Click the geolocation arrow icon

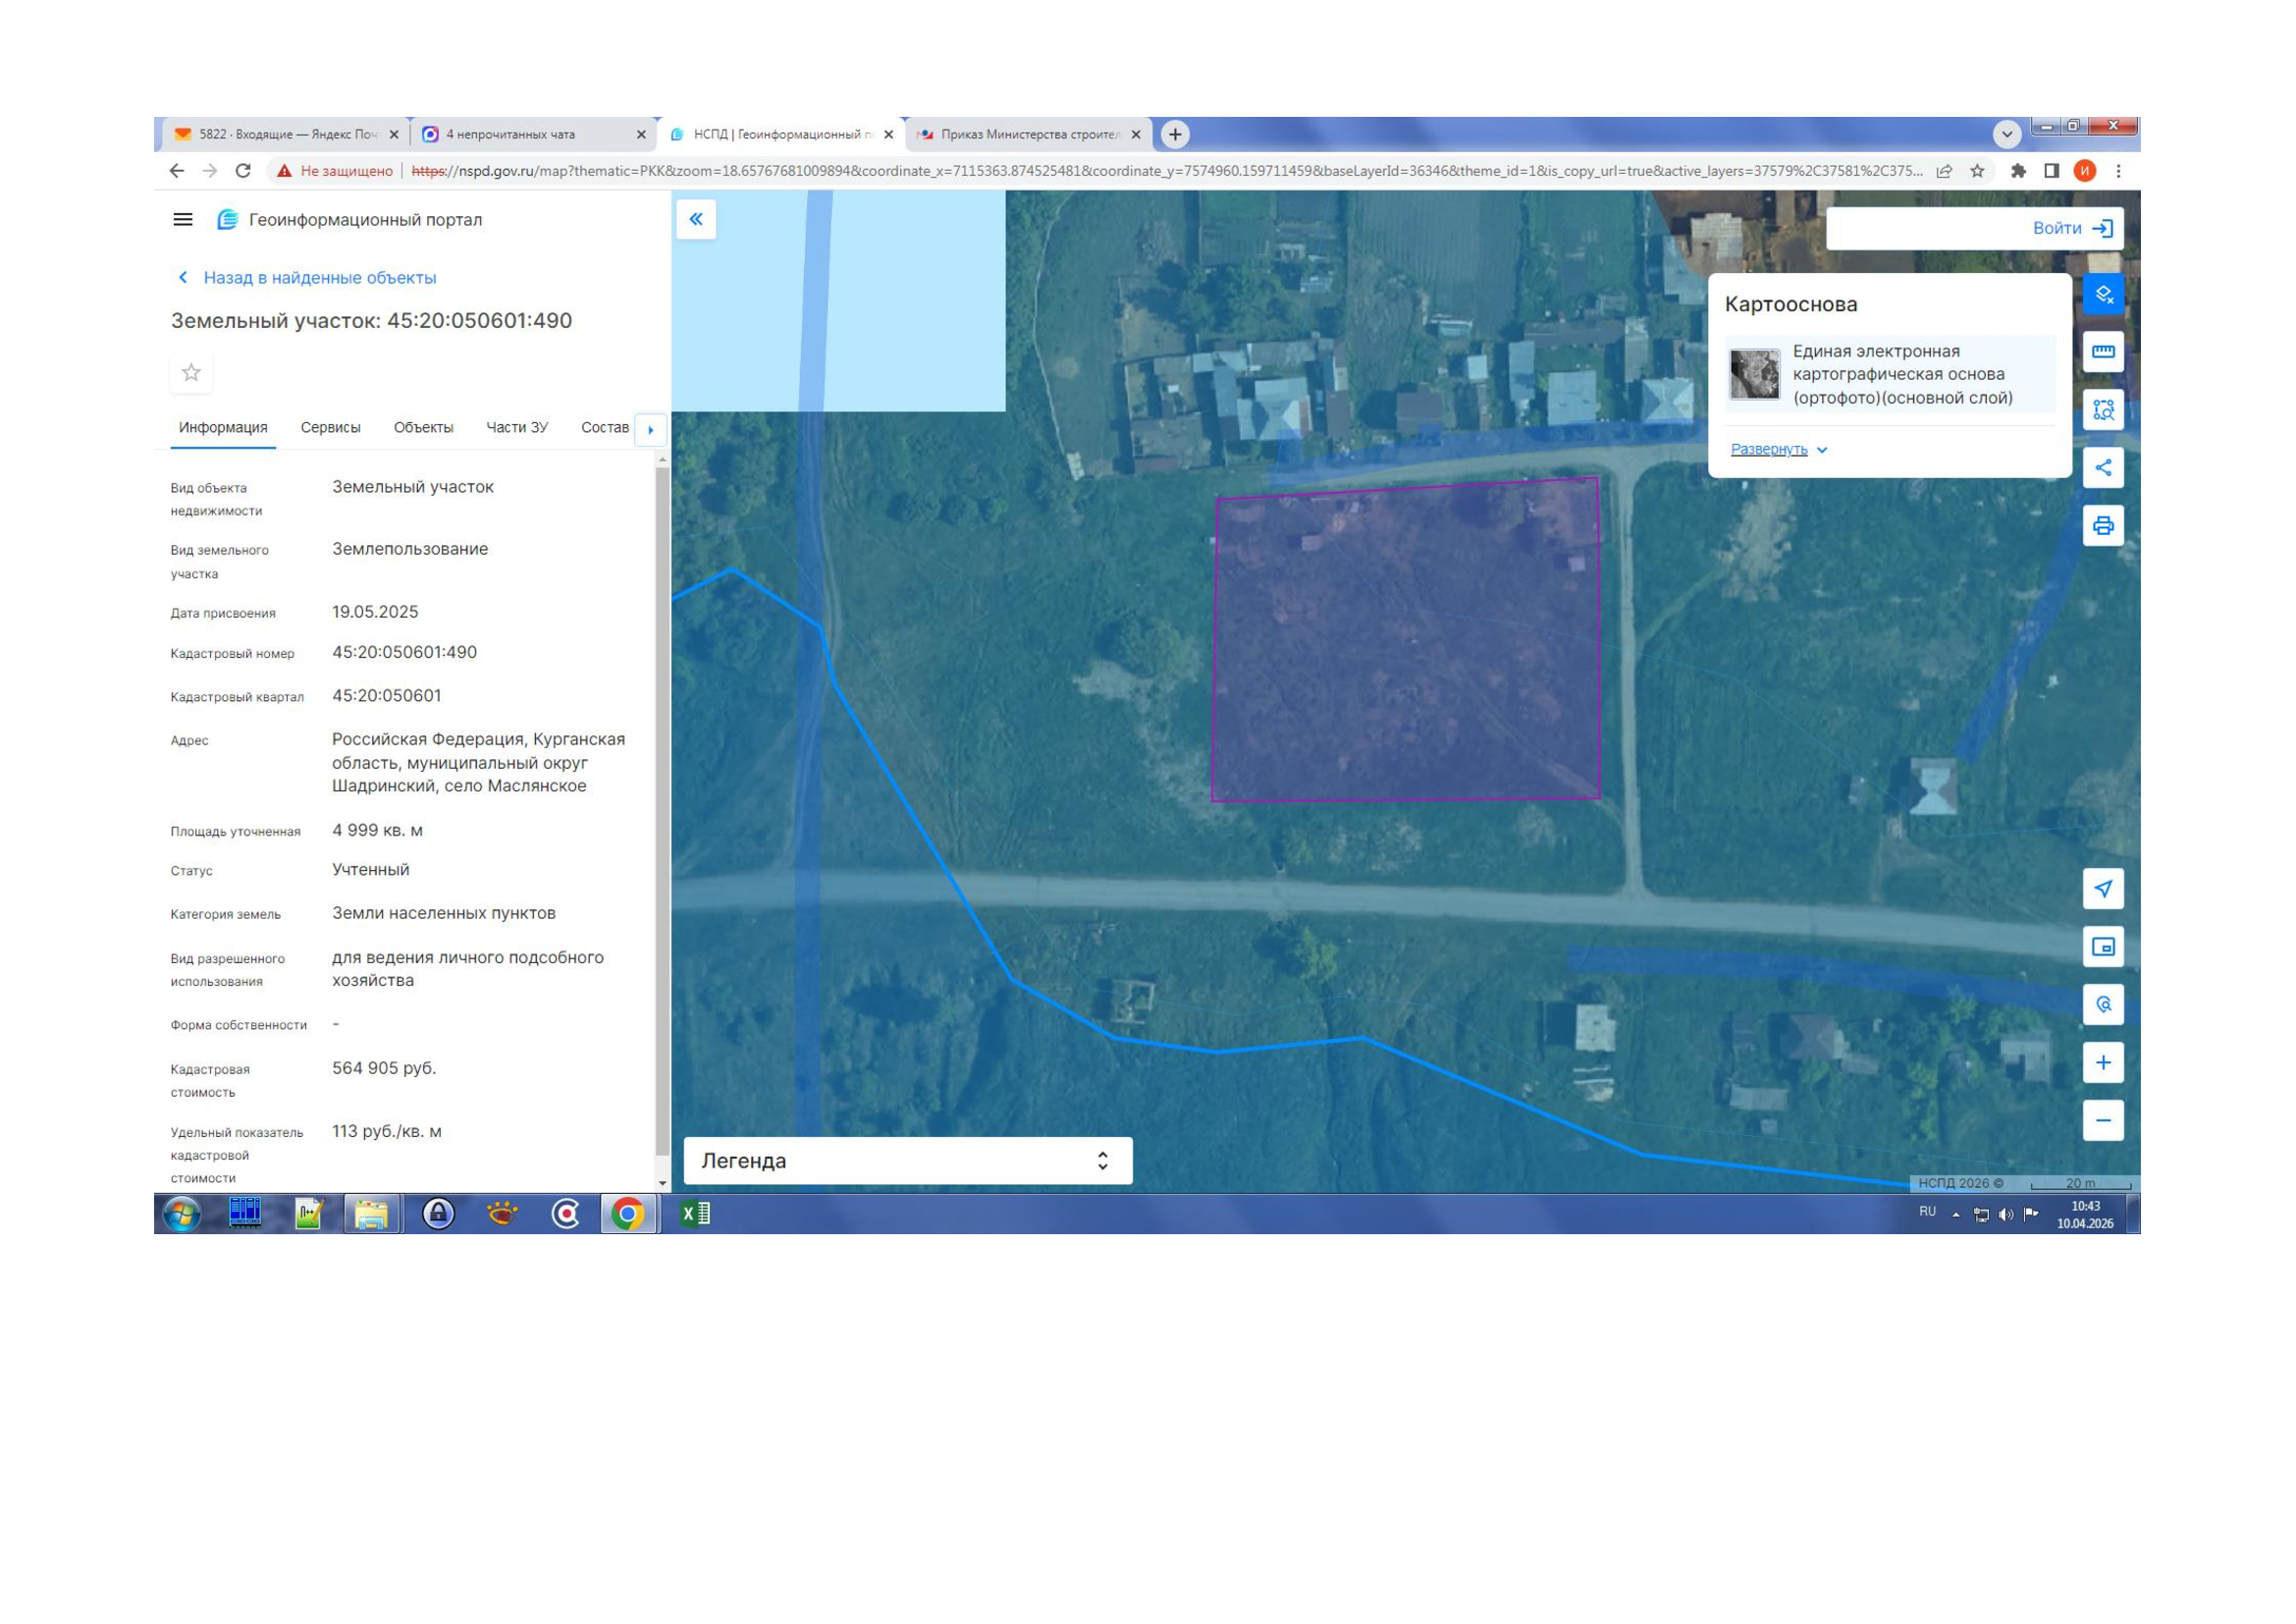click(2102, 889)
